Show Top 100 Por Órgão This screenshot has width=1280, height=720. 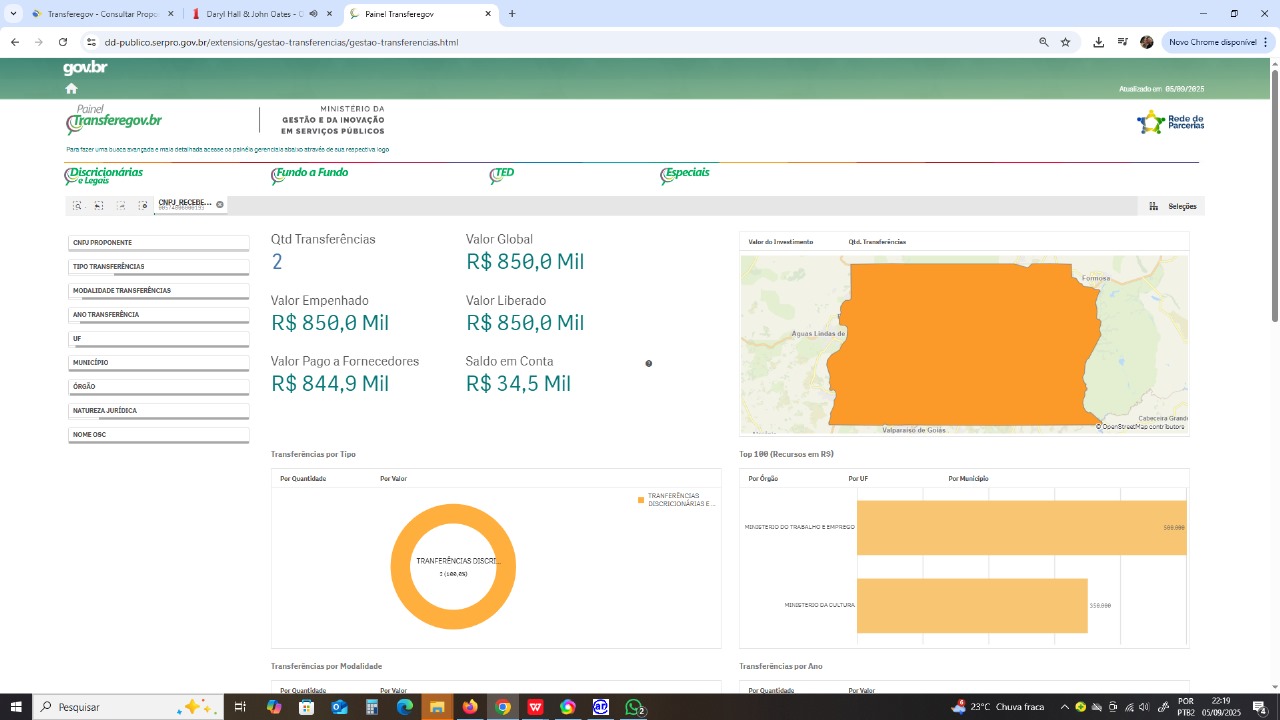763,479
